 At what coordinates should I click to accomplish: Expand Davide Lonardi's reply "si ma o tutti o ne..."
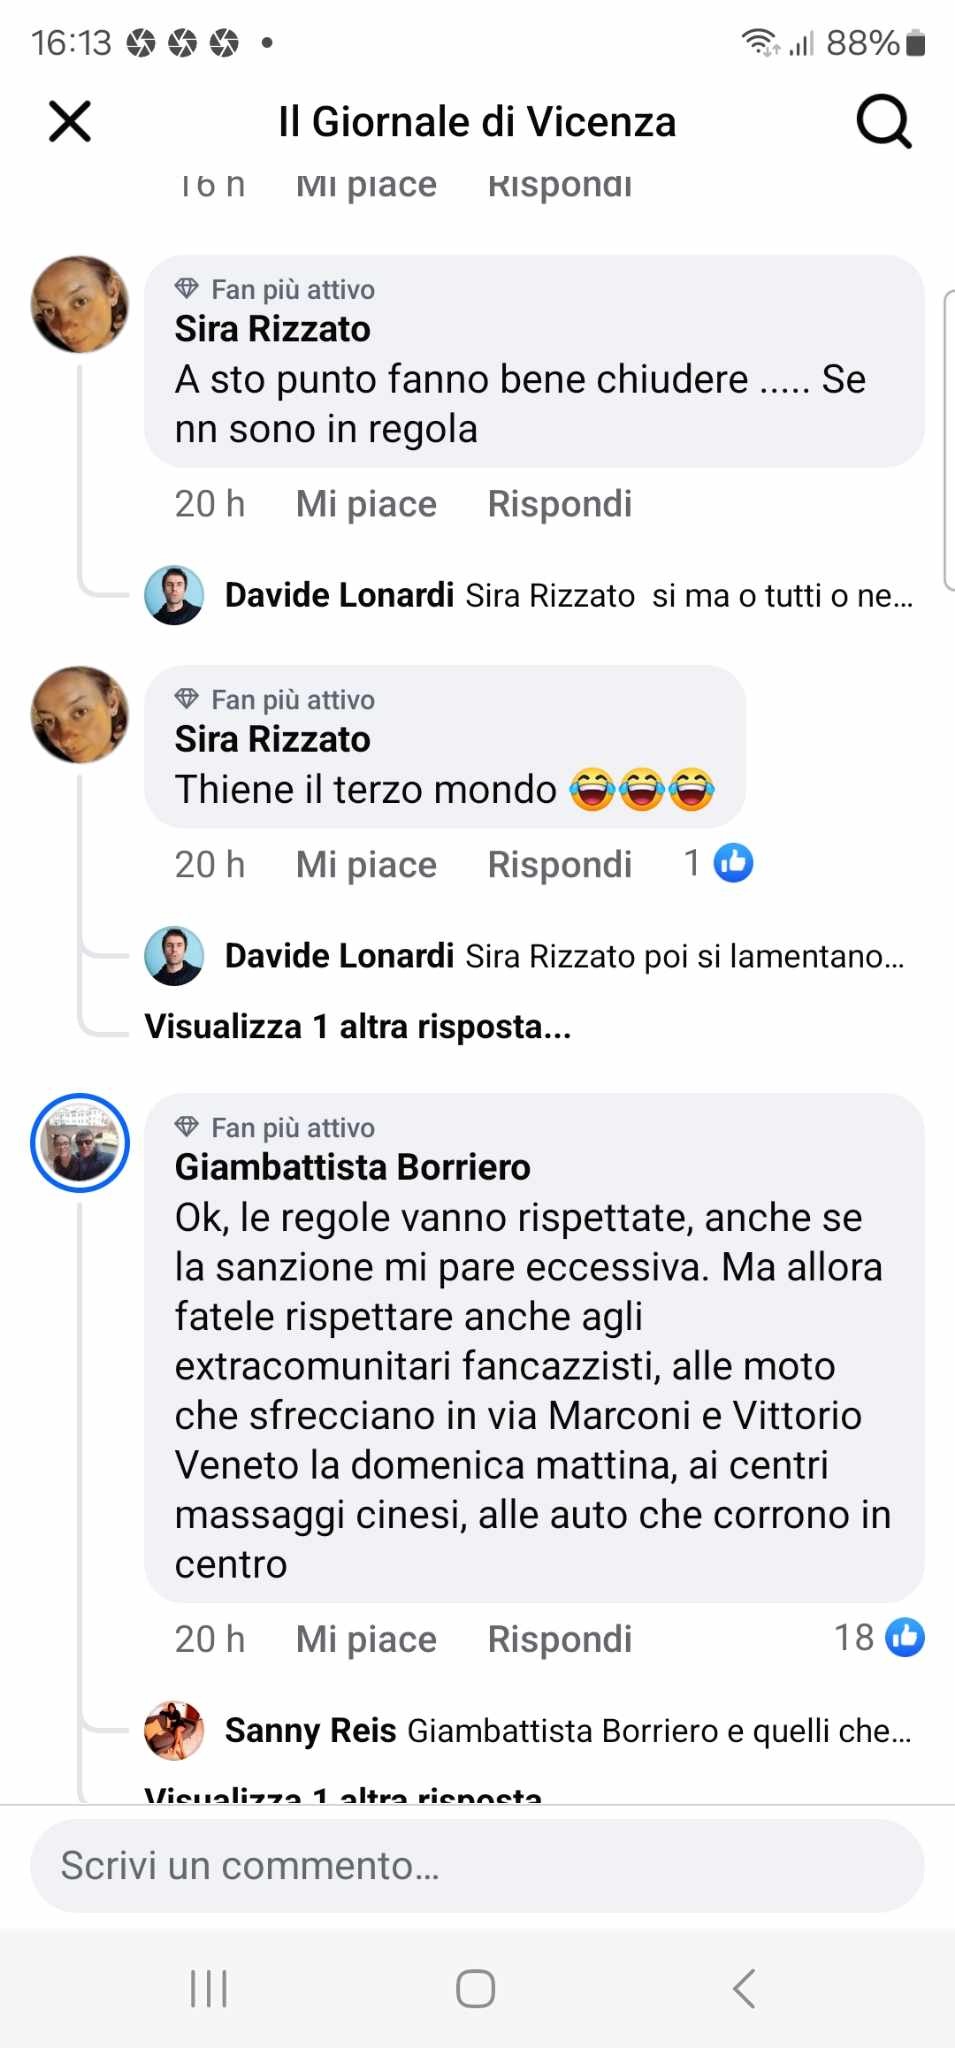[569, 595]
